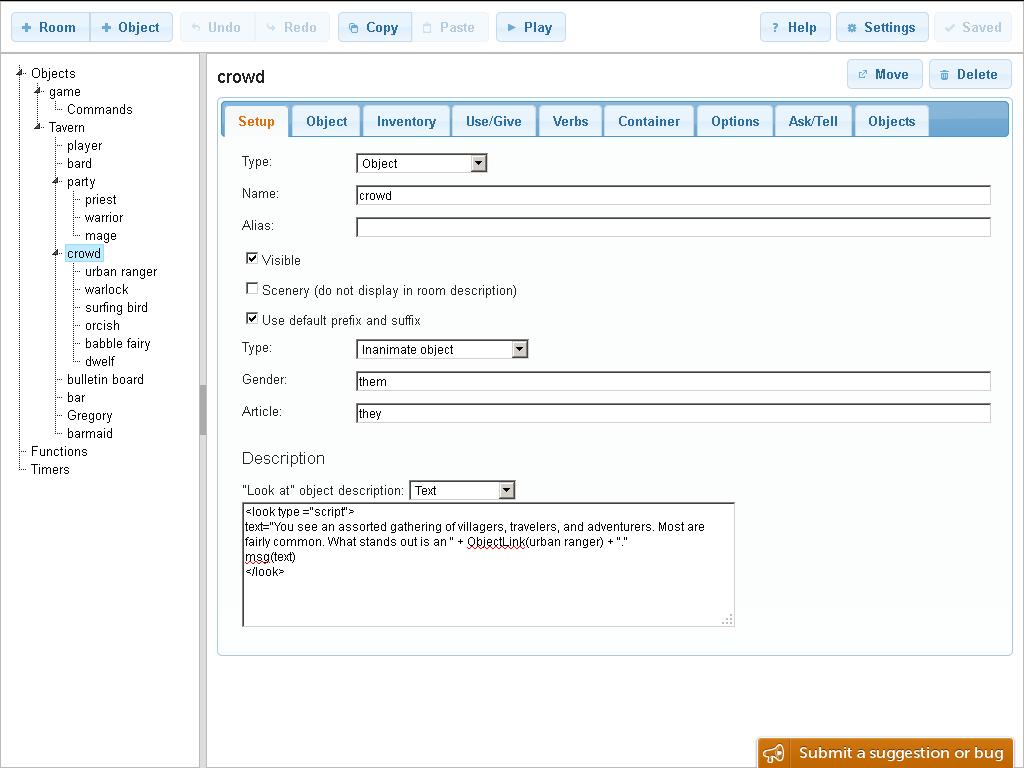Click into the Alias input field

(x=672, y=227)
